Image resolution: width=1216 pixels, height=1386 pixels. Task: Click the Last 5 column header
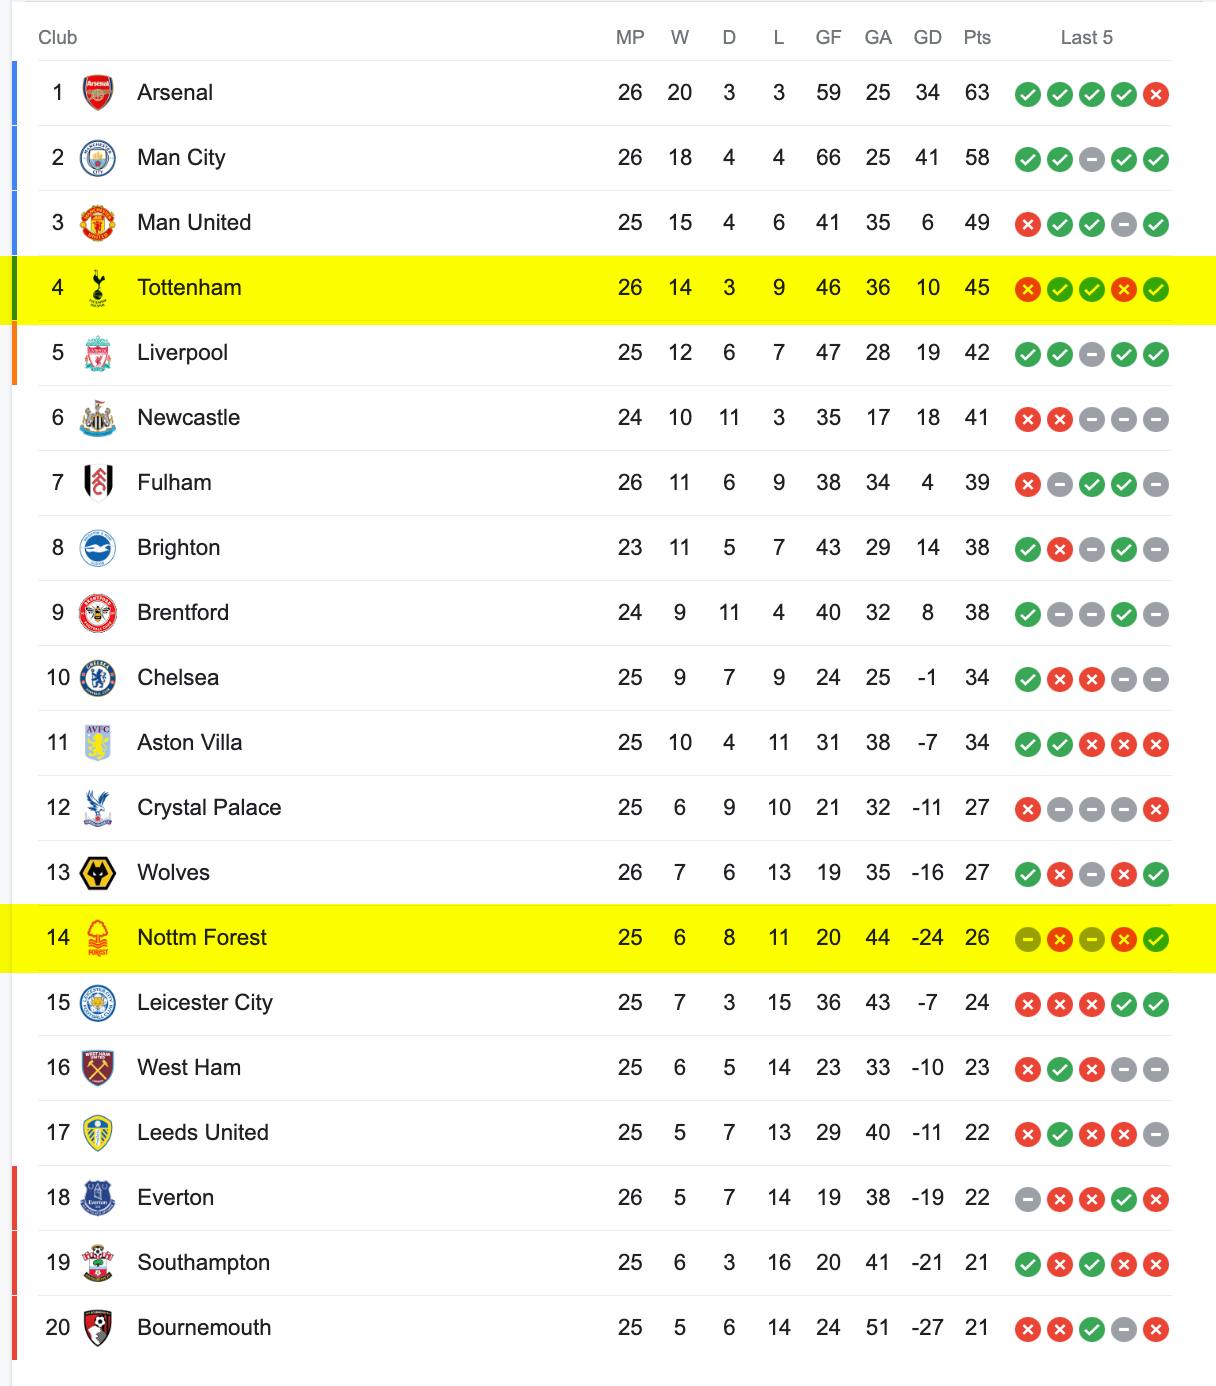(1087, 38)
